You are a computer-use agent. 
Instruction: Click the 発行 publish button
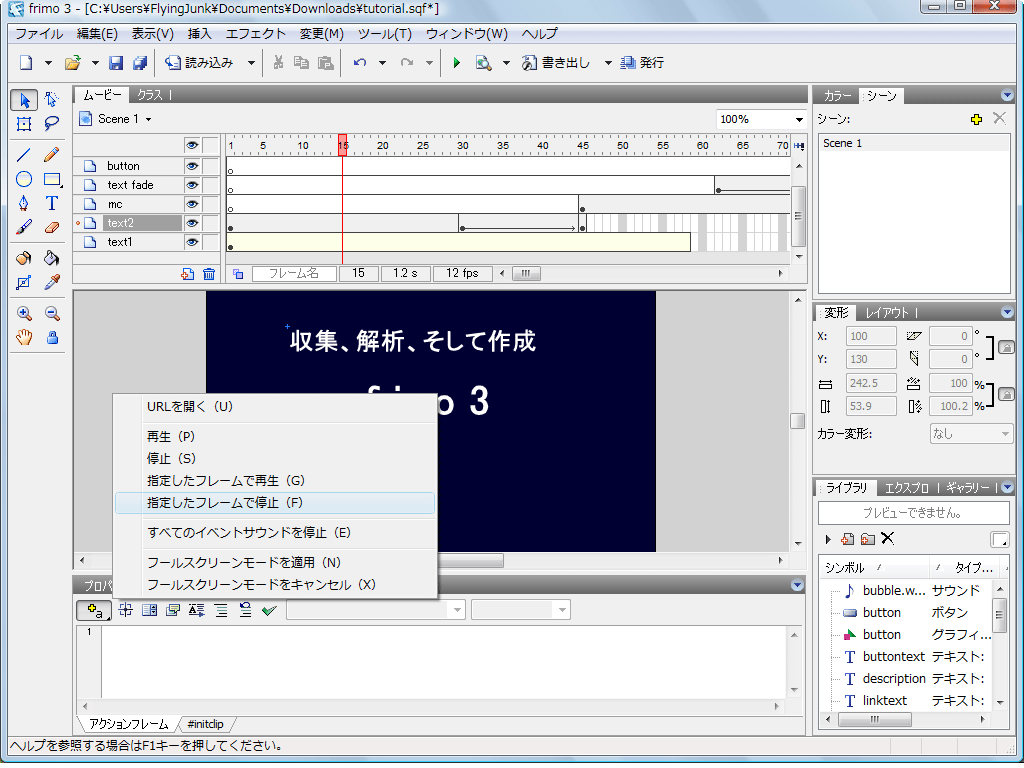click(x=643, y=63)
